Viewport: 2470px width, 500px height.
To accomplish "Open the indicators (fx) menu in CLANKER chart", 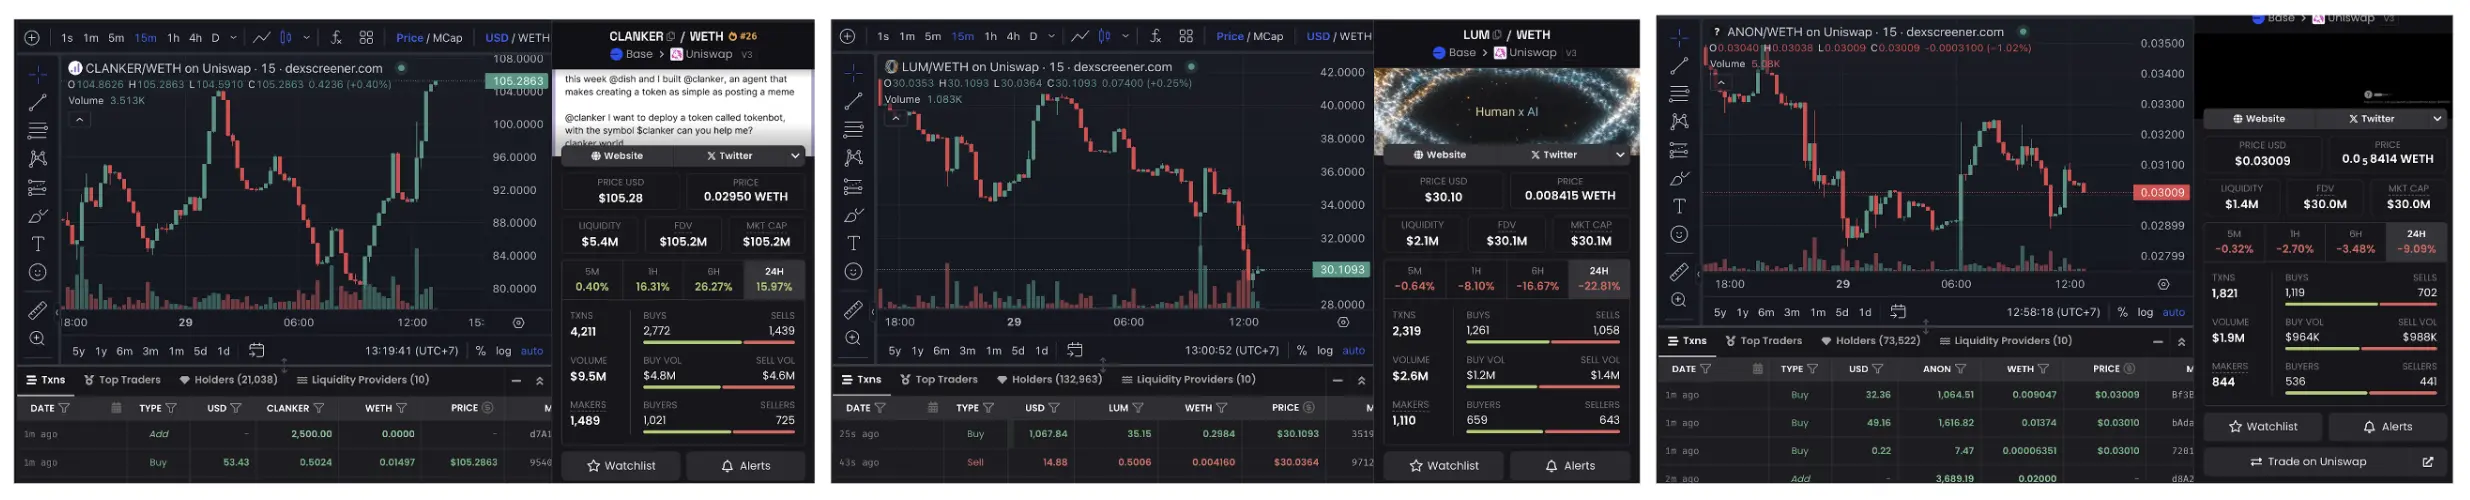I will (336, 37).
